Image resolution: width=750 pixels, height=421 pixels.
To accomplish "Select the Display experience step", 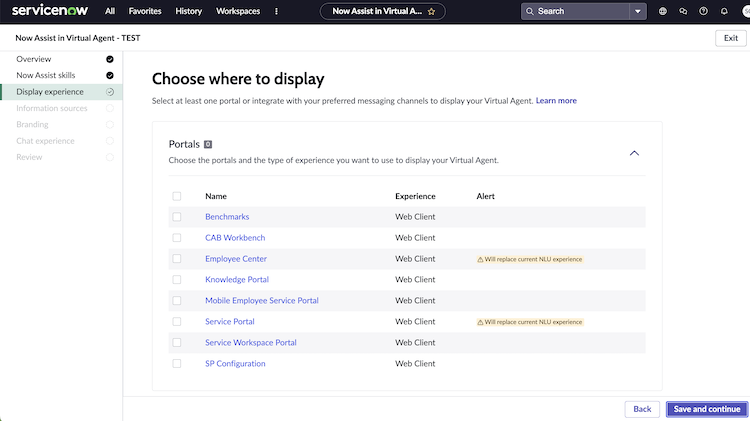I will [61, 92].
